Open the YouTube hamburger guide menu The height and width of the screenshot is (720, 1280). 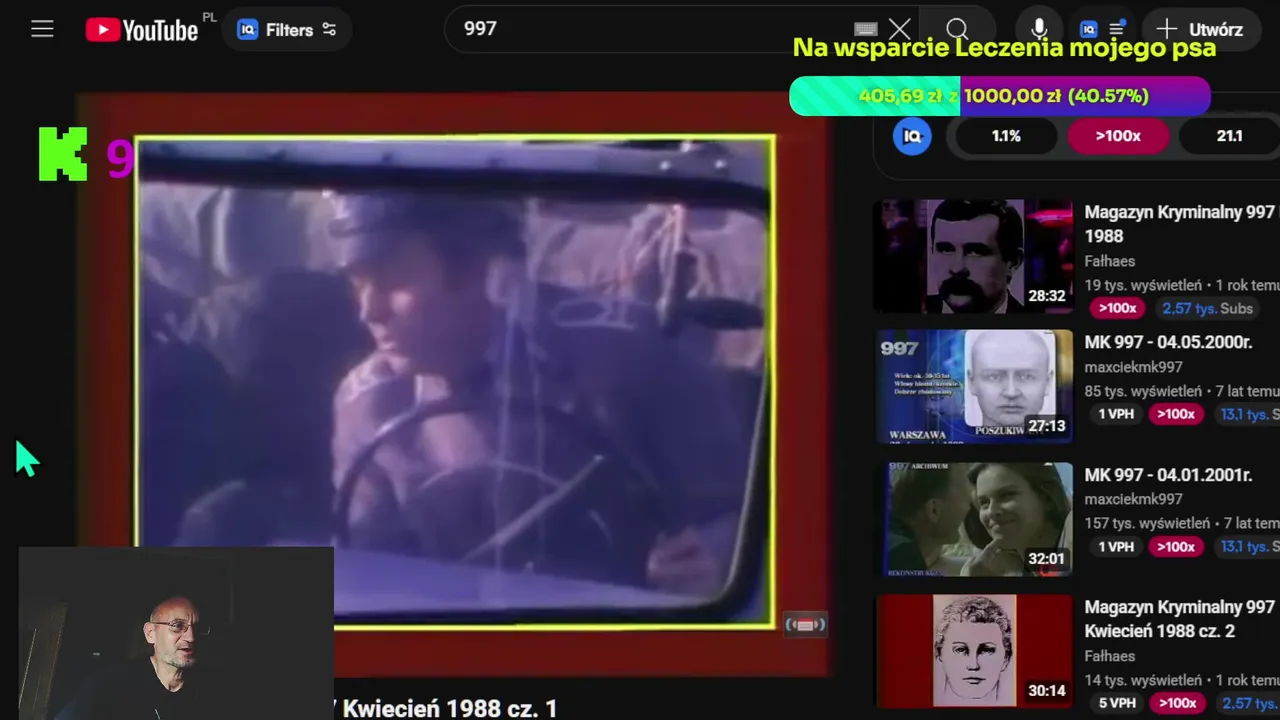click(x=42, y=29)
